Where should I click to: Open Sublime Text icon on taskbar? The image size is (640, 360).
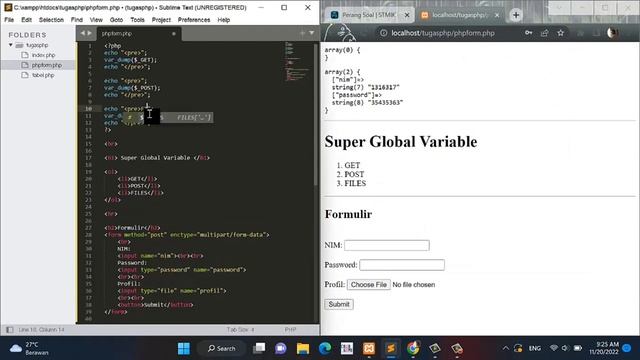(391, 348)
